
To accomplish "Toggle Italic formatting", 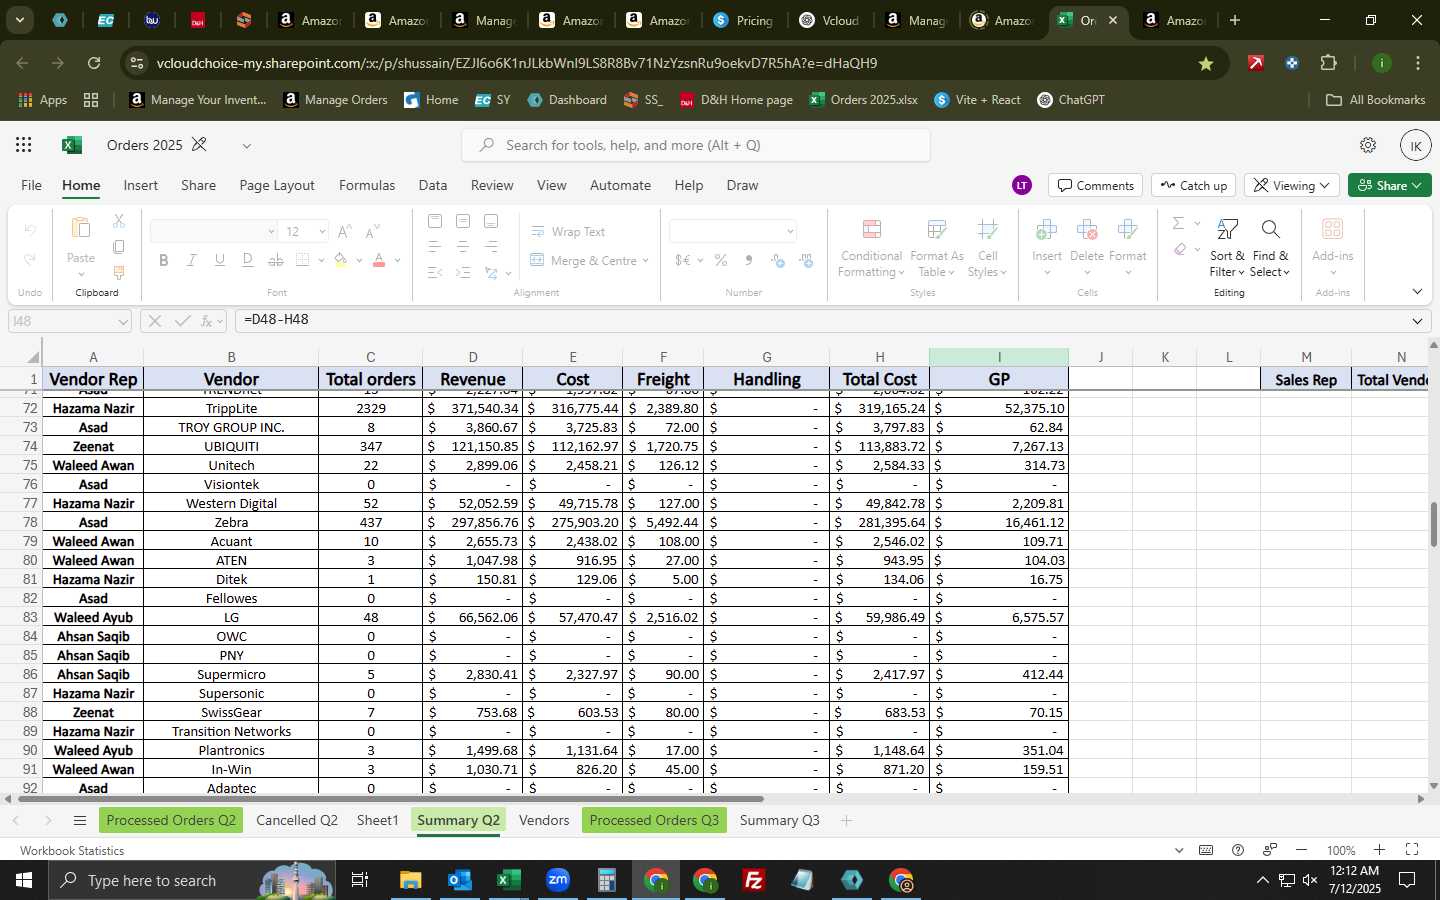I will pos(191,260).
